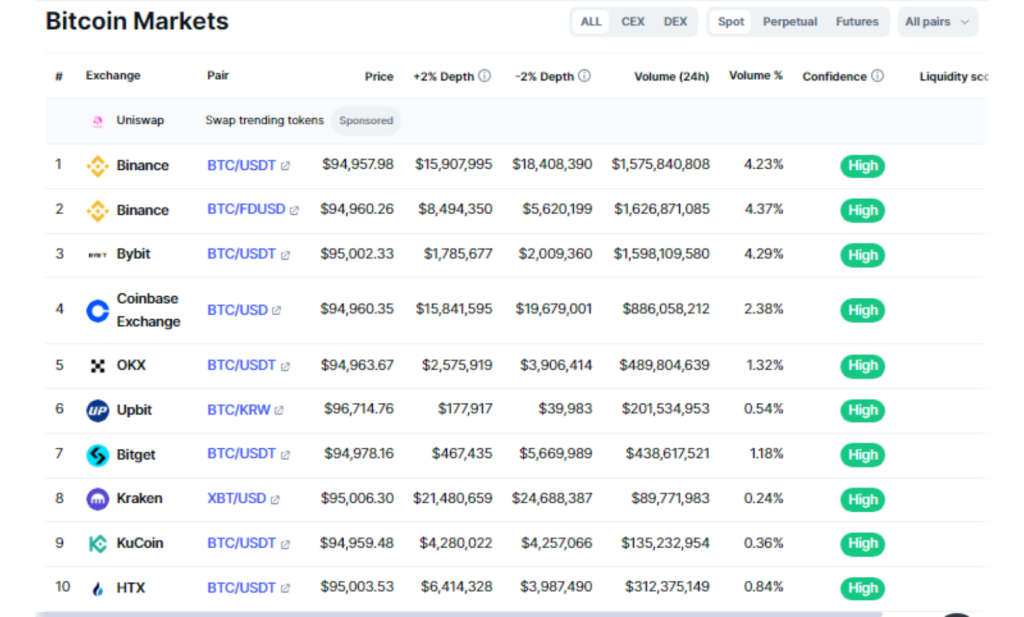Screen dimensions: 1024x617
Task: Click the Kraken exchange logo
Action: pos(97,499)
